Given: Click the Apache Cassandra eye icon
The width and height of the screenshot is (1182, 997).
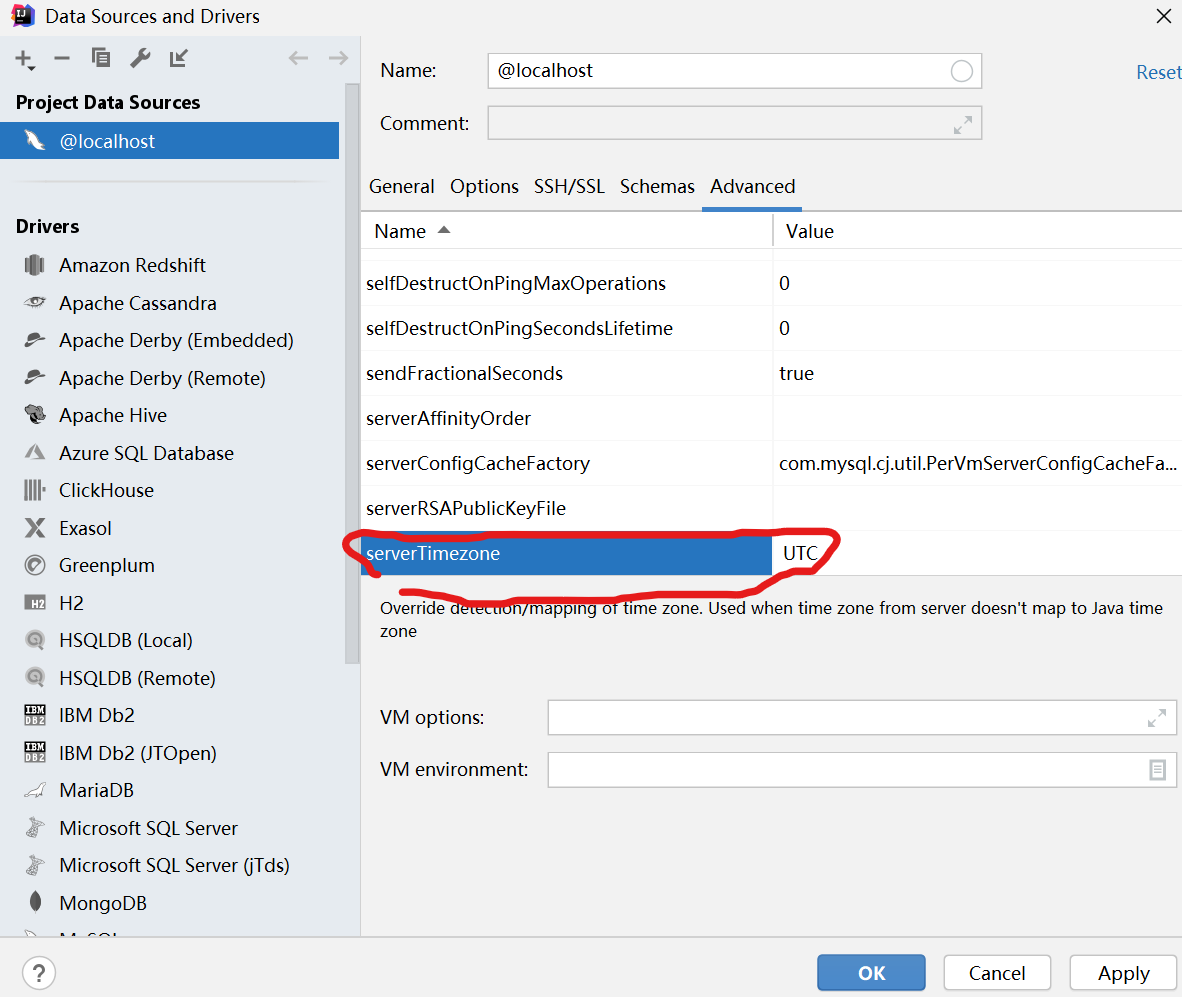Looking at the screenshot, I should point(35,302).
